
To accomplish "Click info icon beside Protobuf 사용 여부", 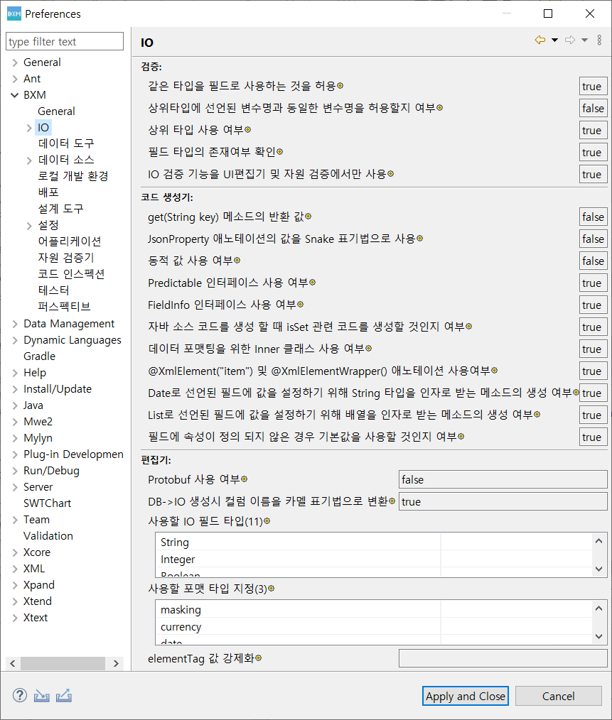I will point(243,480).
